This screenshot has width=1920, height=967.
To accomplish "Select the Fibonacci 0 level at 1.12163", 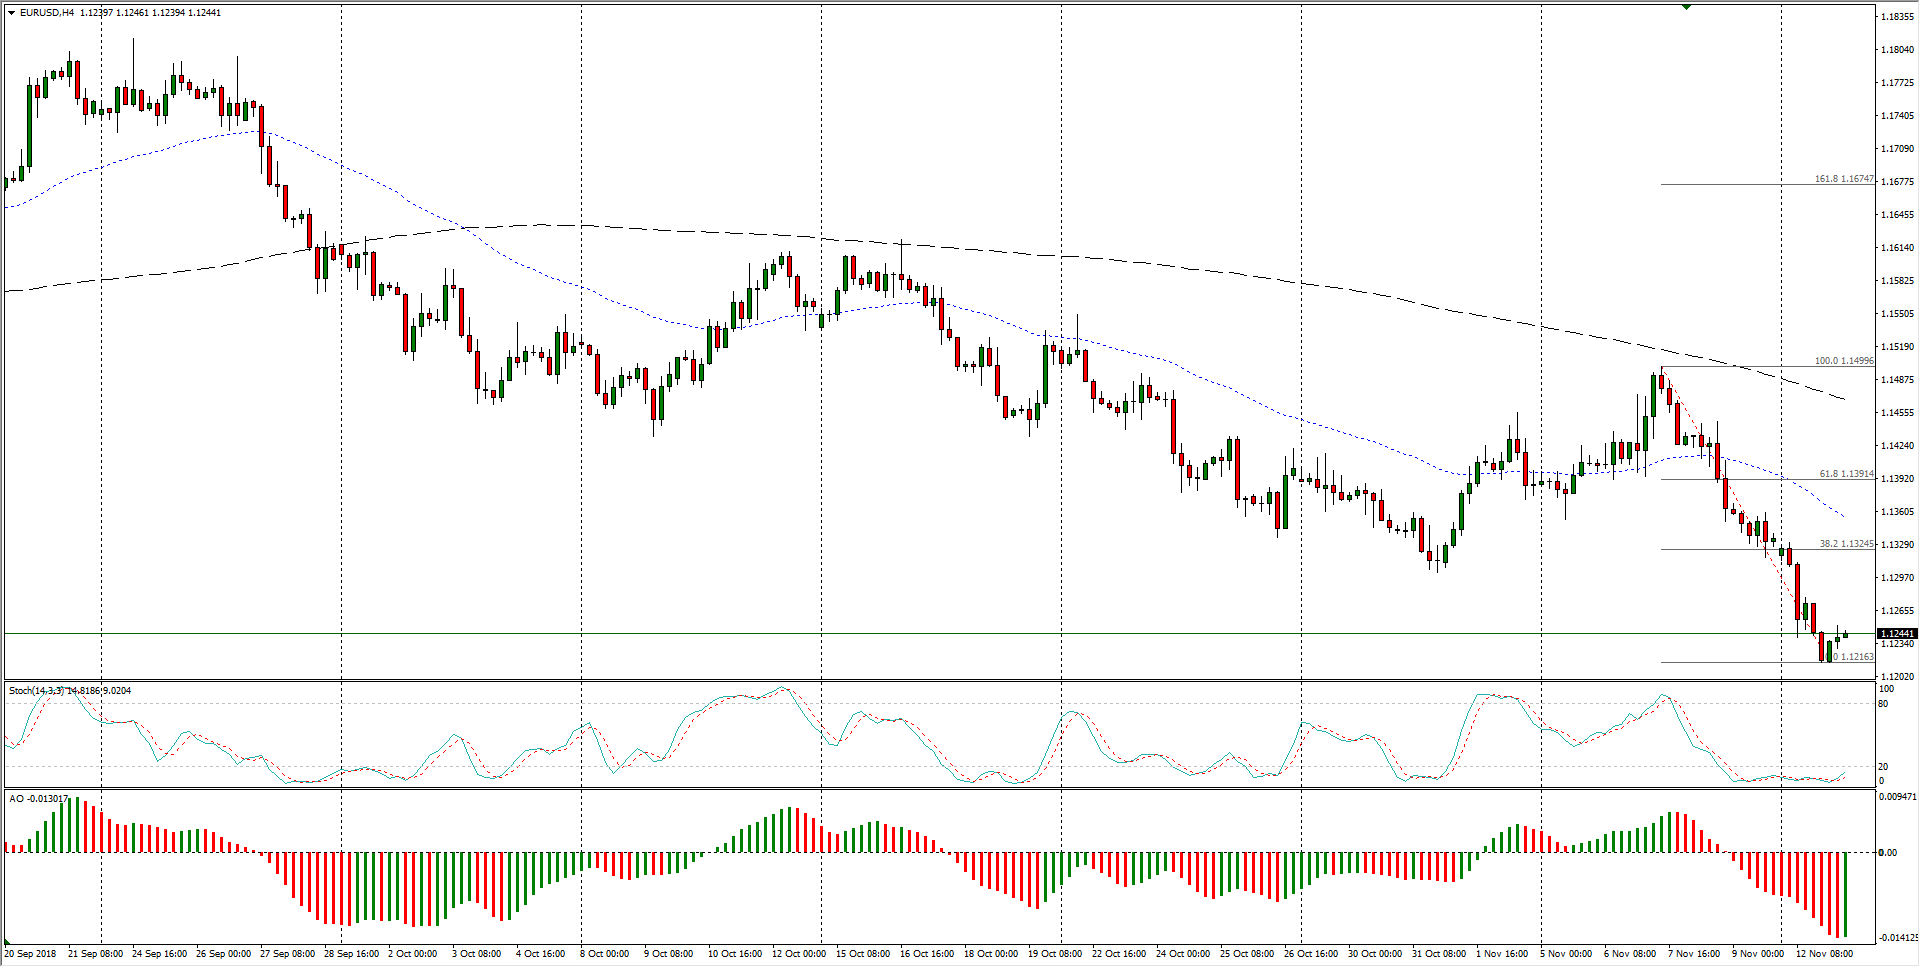I will coord(1852,657).
